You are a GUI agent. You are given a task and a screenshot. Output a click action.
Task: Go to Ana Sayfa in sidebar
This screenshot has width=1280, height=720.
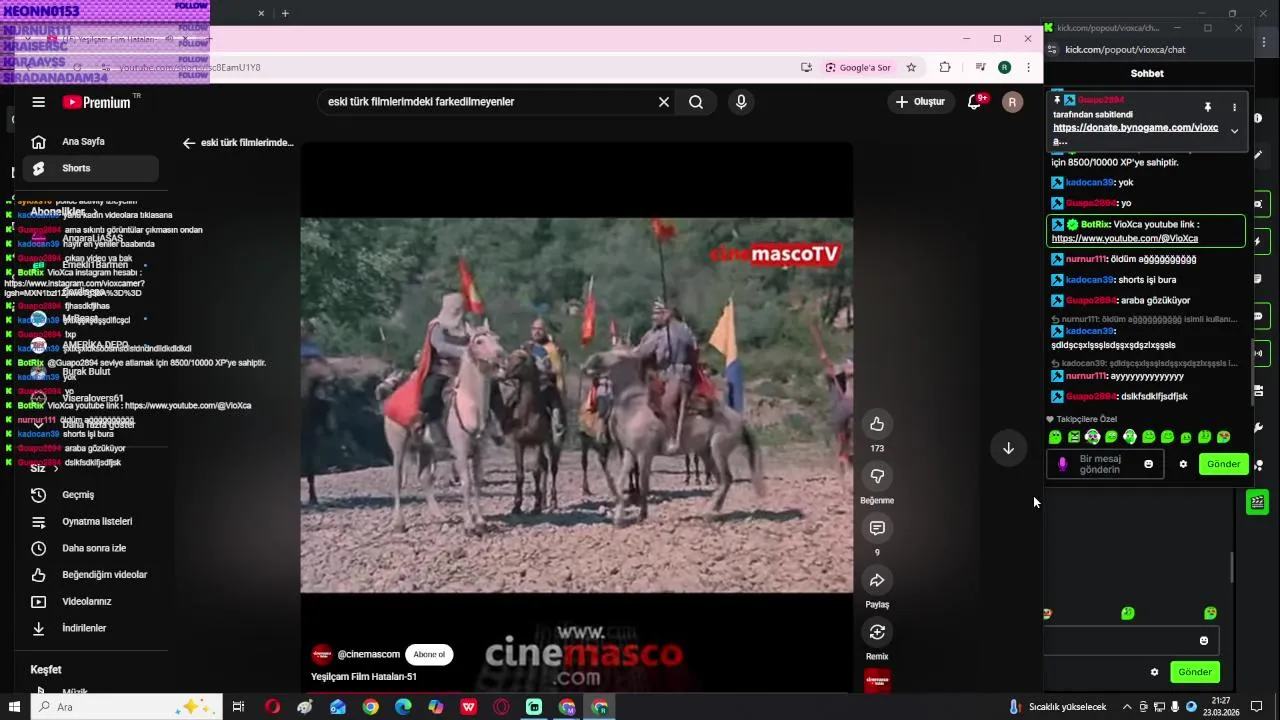click(x=90, y=142)
